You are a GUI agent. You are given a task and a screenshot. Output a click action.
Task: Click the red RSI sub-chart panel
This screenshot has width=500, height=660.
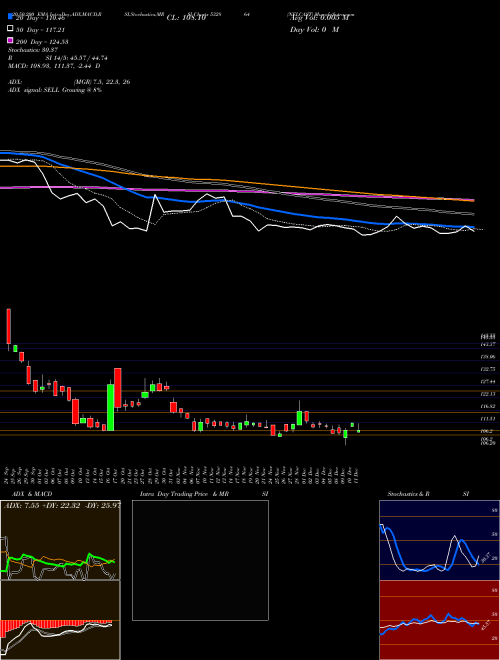tap(439, 620)
